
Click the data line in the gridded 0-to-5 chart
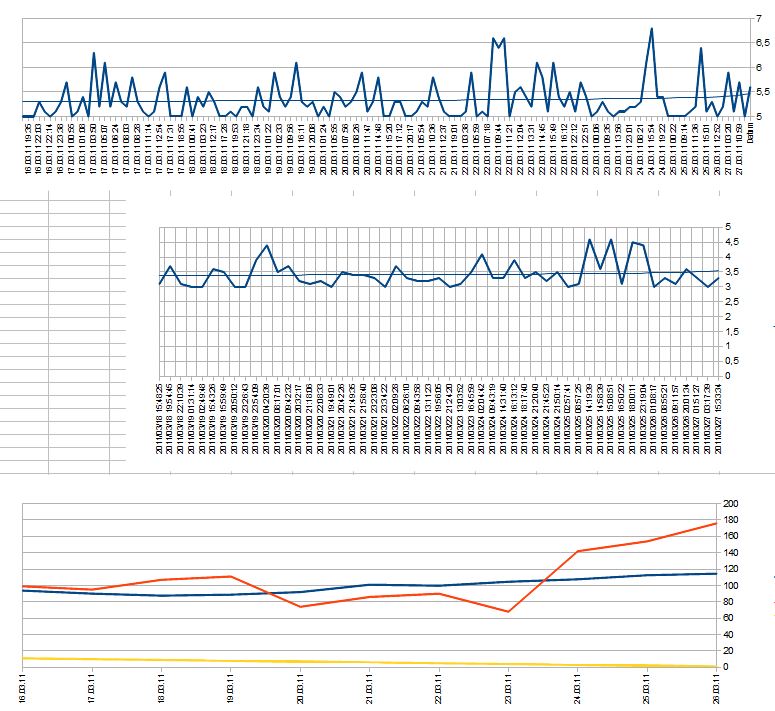438,263
